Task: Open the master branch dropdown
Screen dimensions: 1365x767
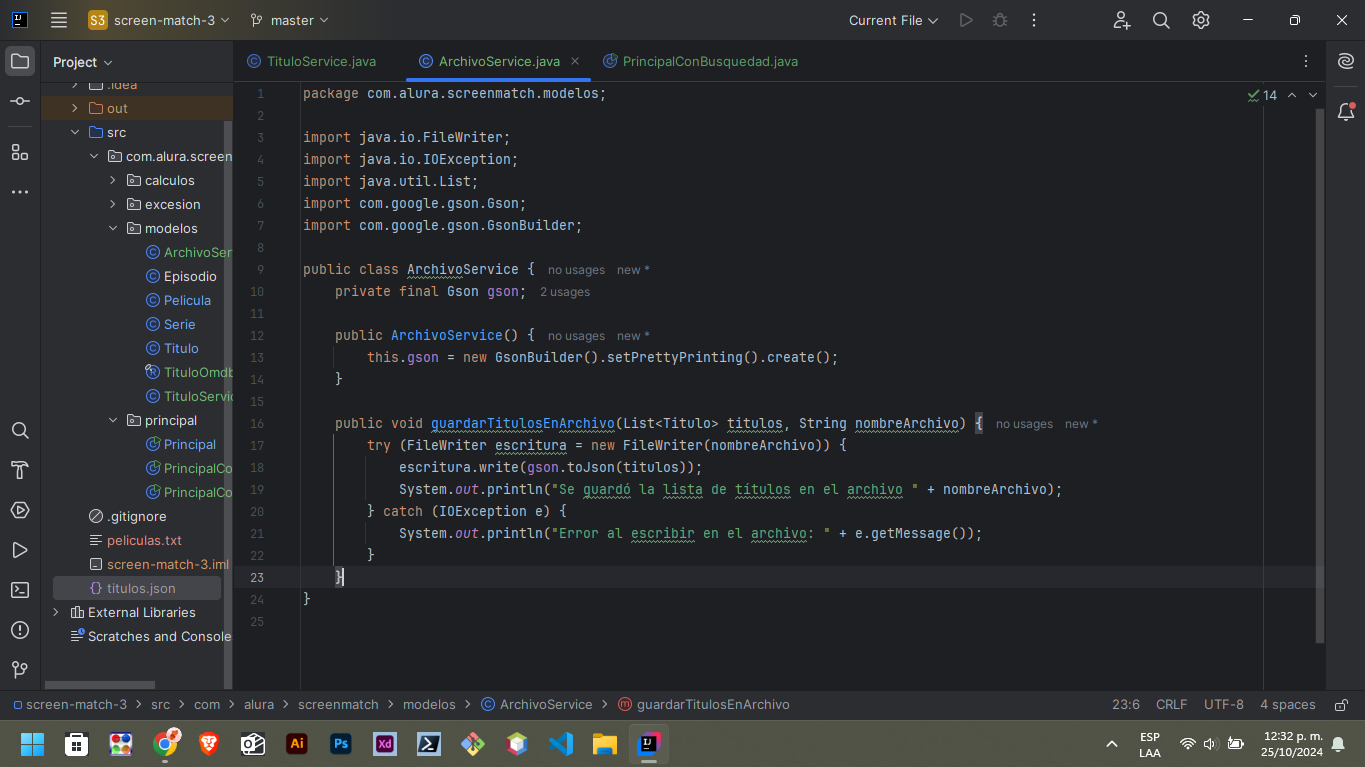Action: click(289, 20)
